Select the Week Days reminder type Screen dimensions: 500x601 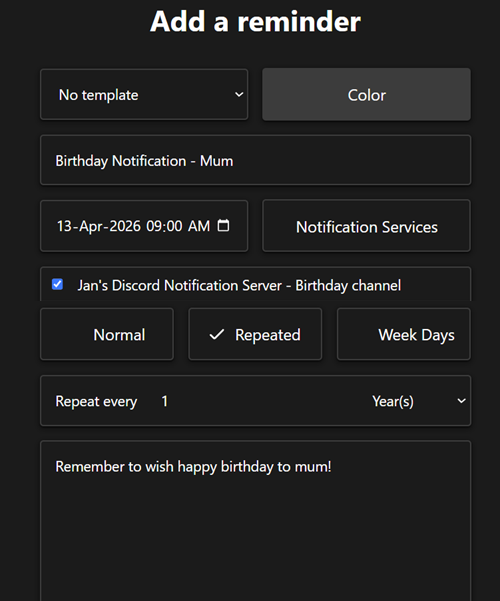click(x=404, y=334)
